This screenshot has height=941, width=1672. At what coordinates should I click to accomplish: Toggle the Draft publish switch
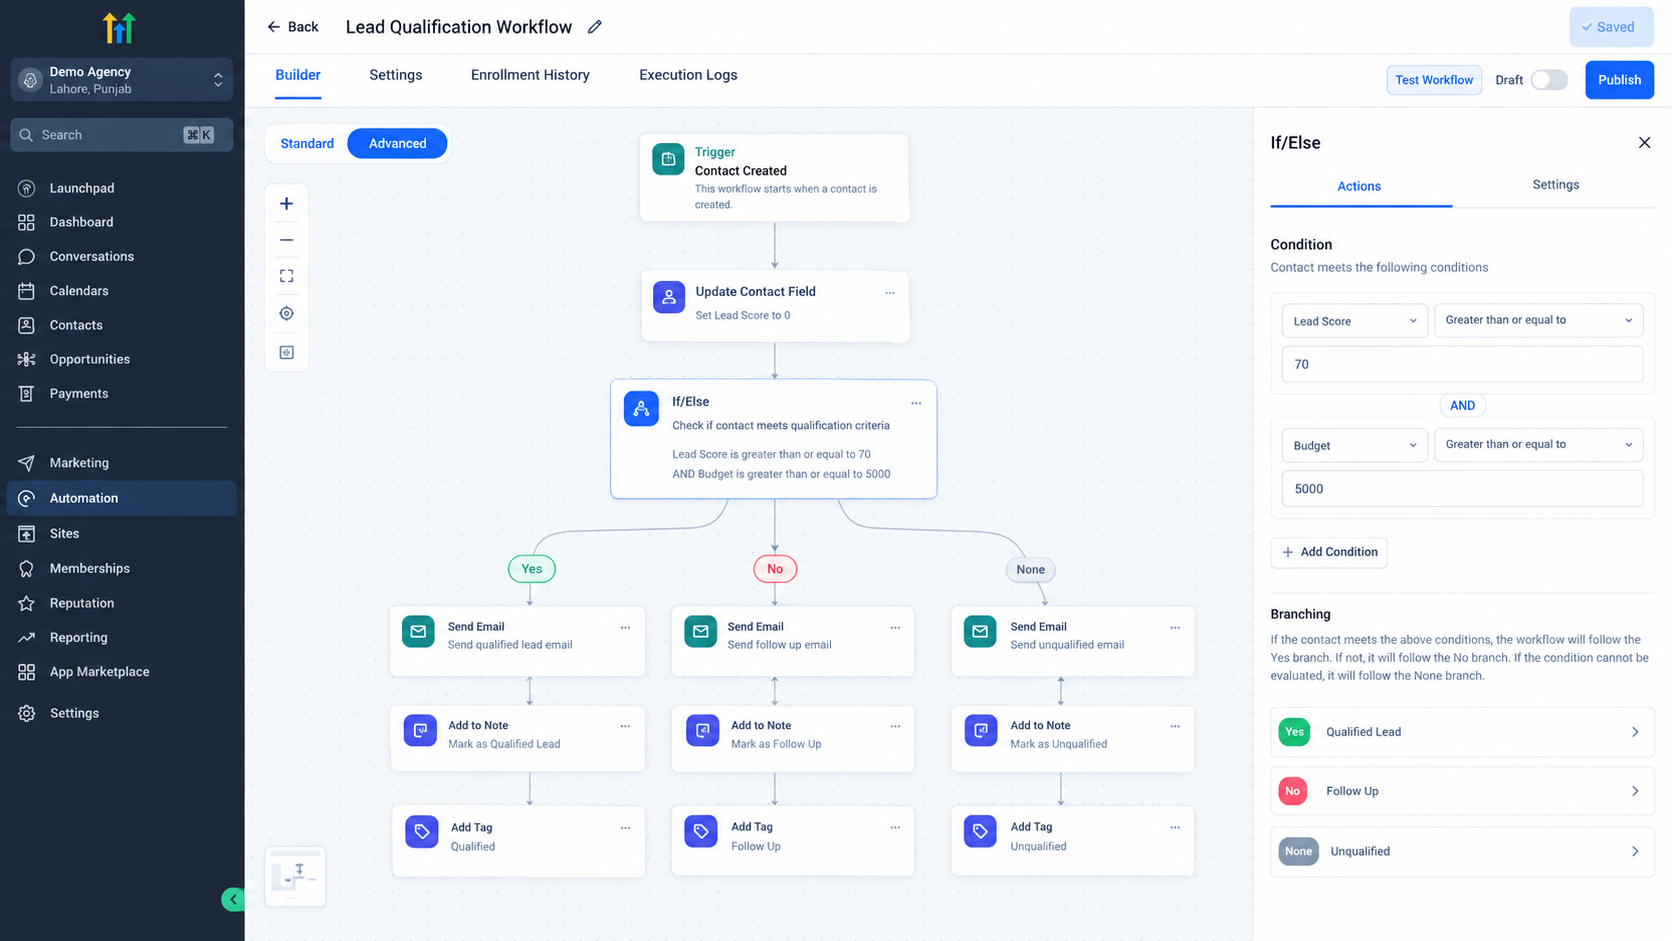pyautogui.click(x=1549, y=80)
